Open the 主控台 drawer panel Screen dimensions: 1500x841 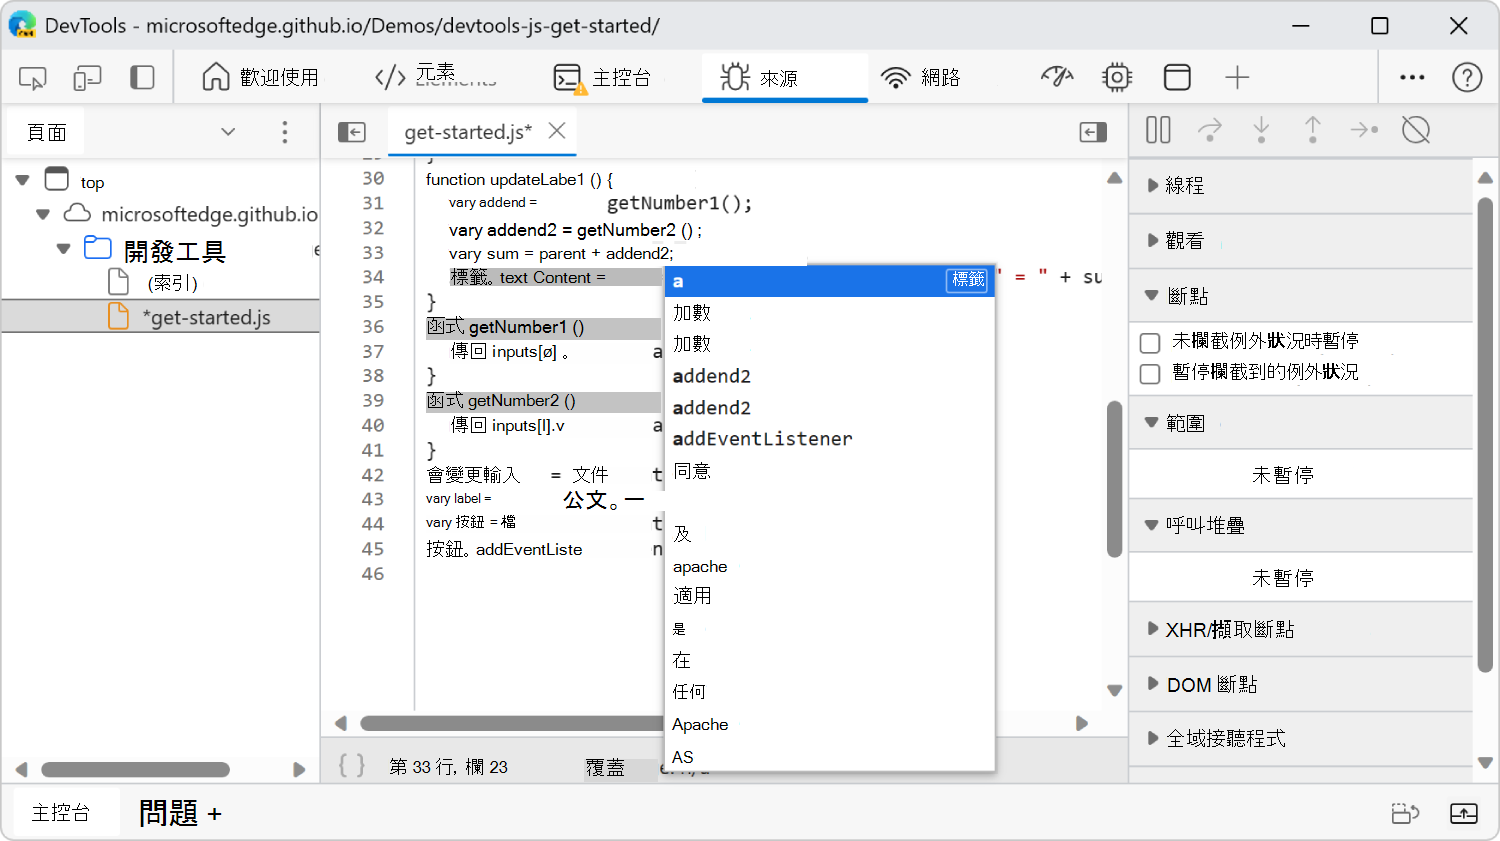[x=60, y=812]
